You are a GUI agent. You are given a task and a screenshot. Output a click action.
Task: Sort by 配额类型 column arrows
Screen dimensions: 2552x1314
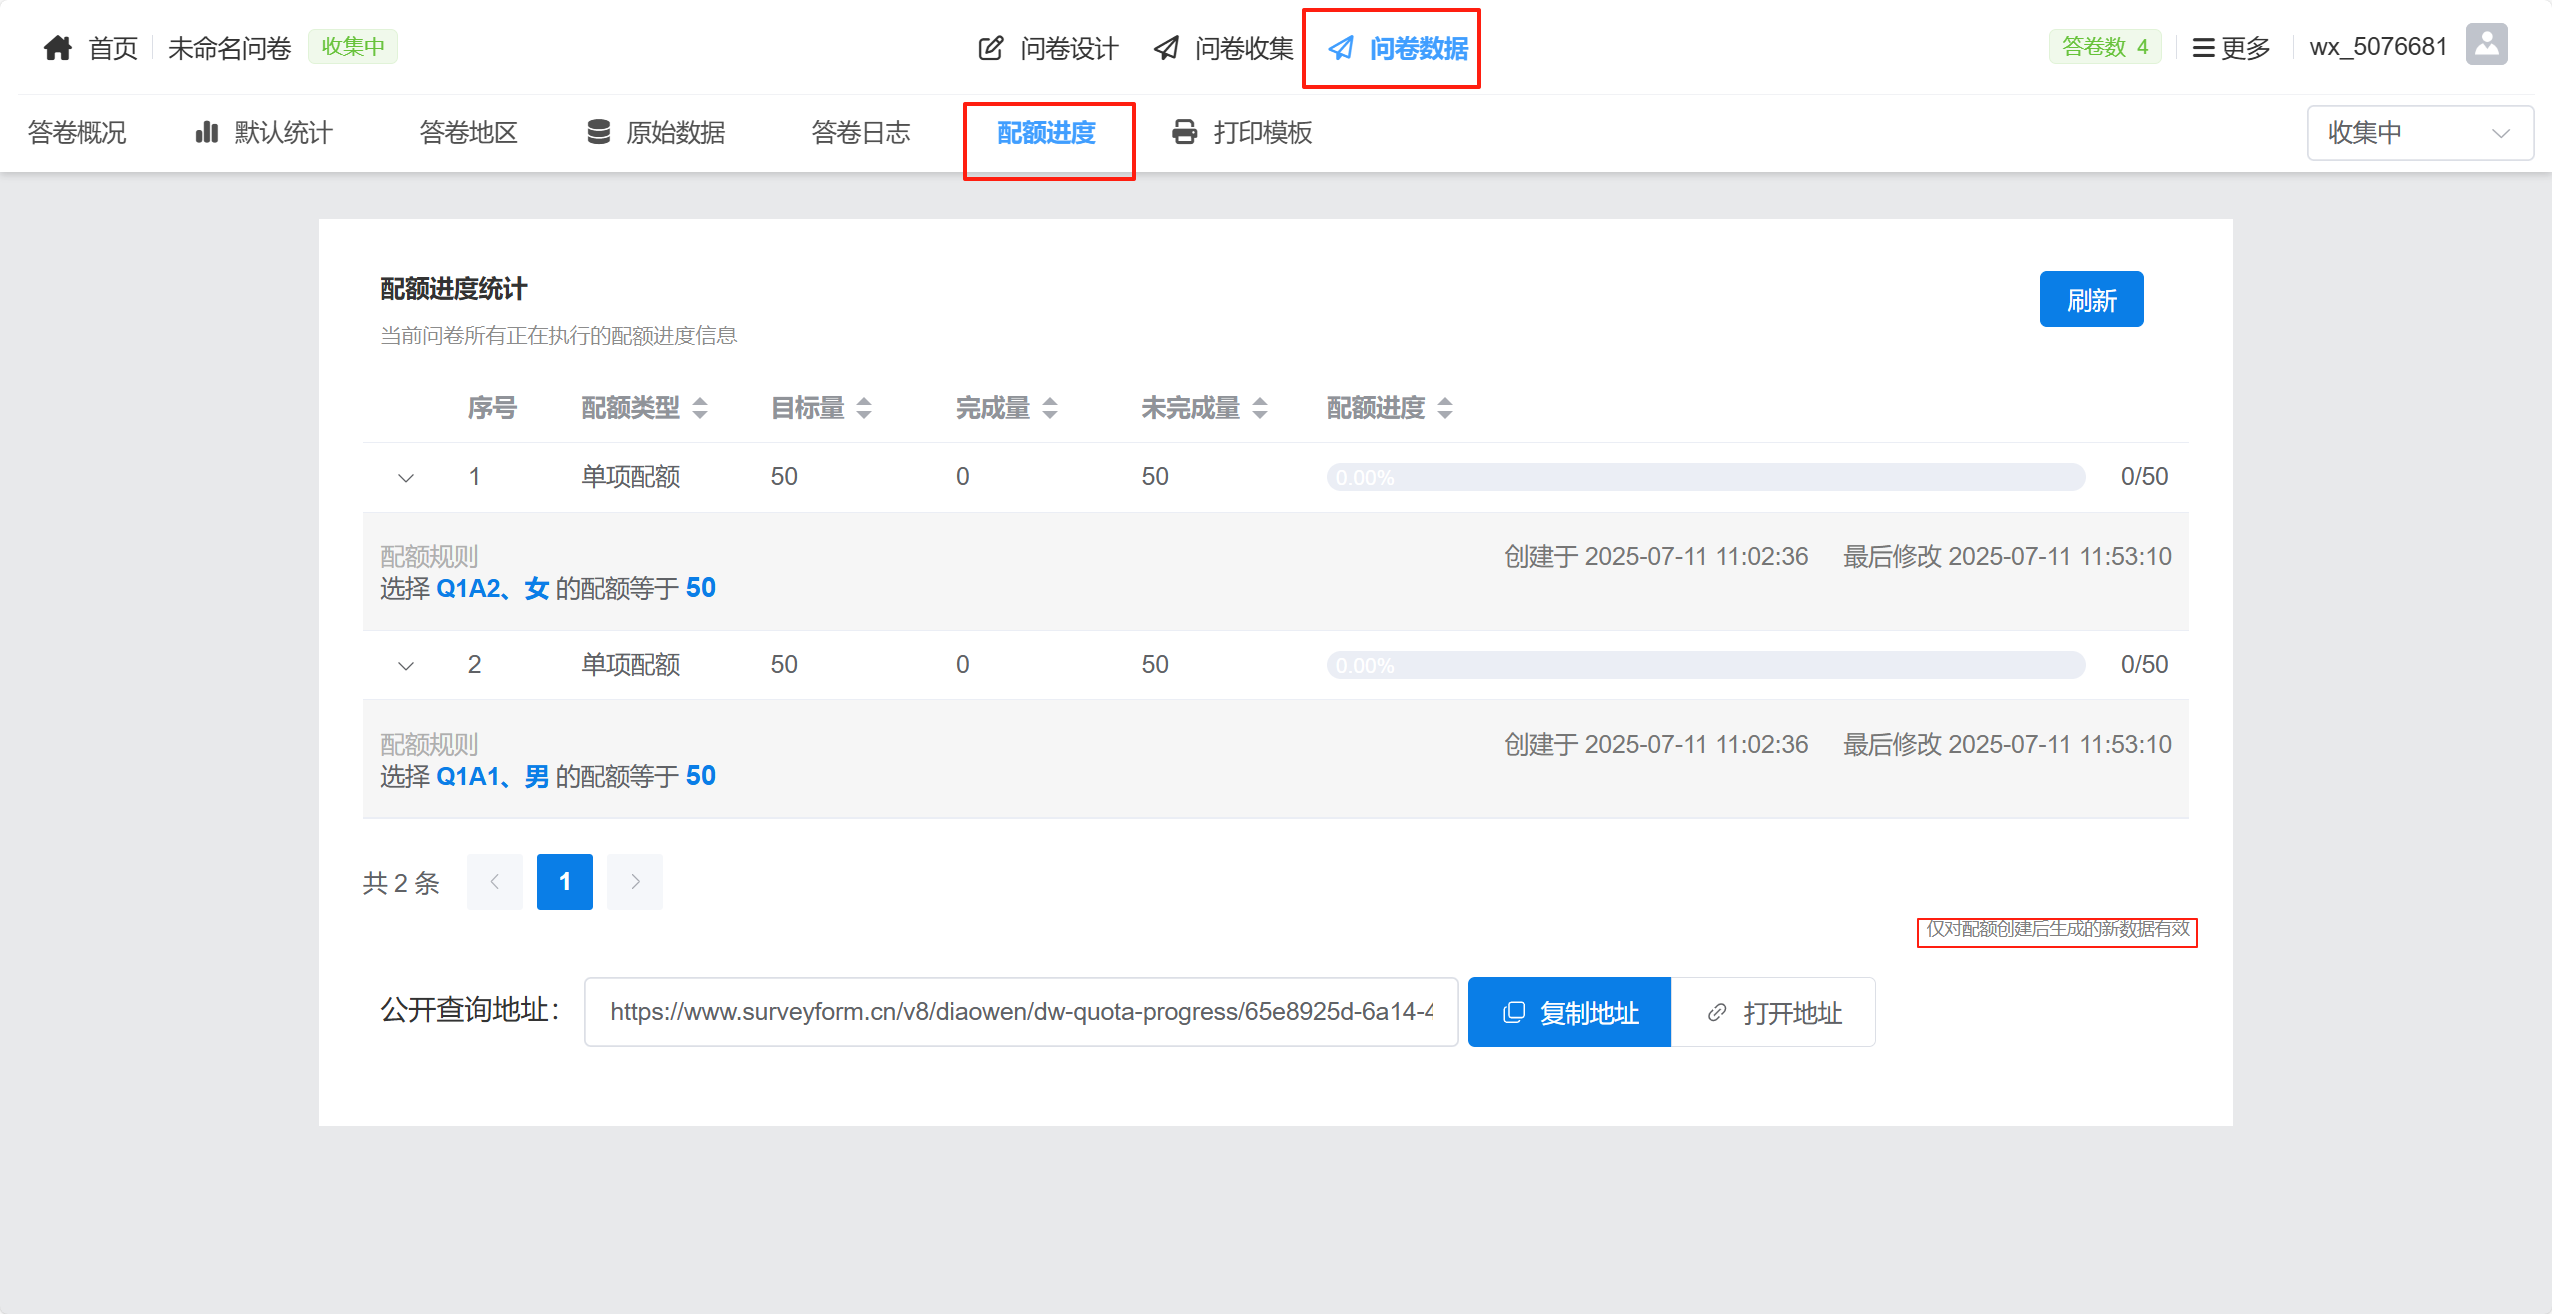click(700, 408)
